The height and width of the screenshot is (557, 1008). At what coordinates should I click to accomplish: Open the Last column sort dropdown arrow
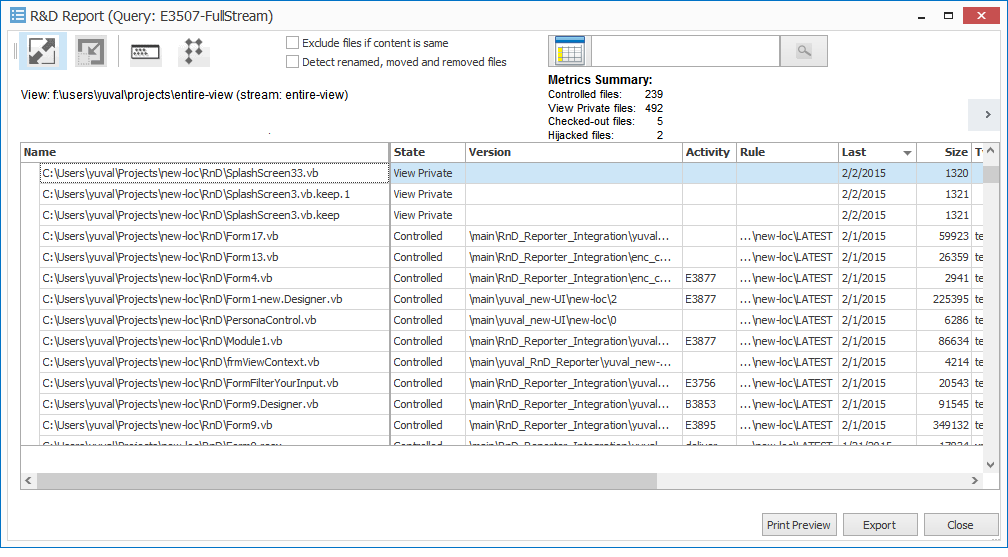[x=907, y=153]
